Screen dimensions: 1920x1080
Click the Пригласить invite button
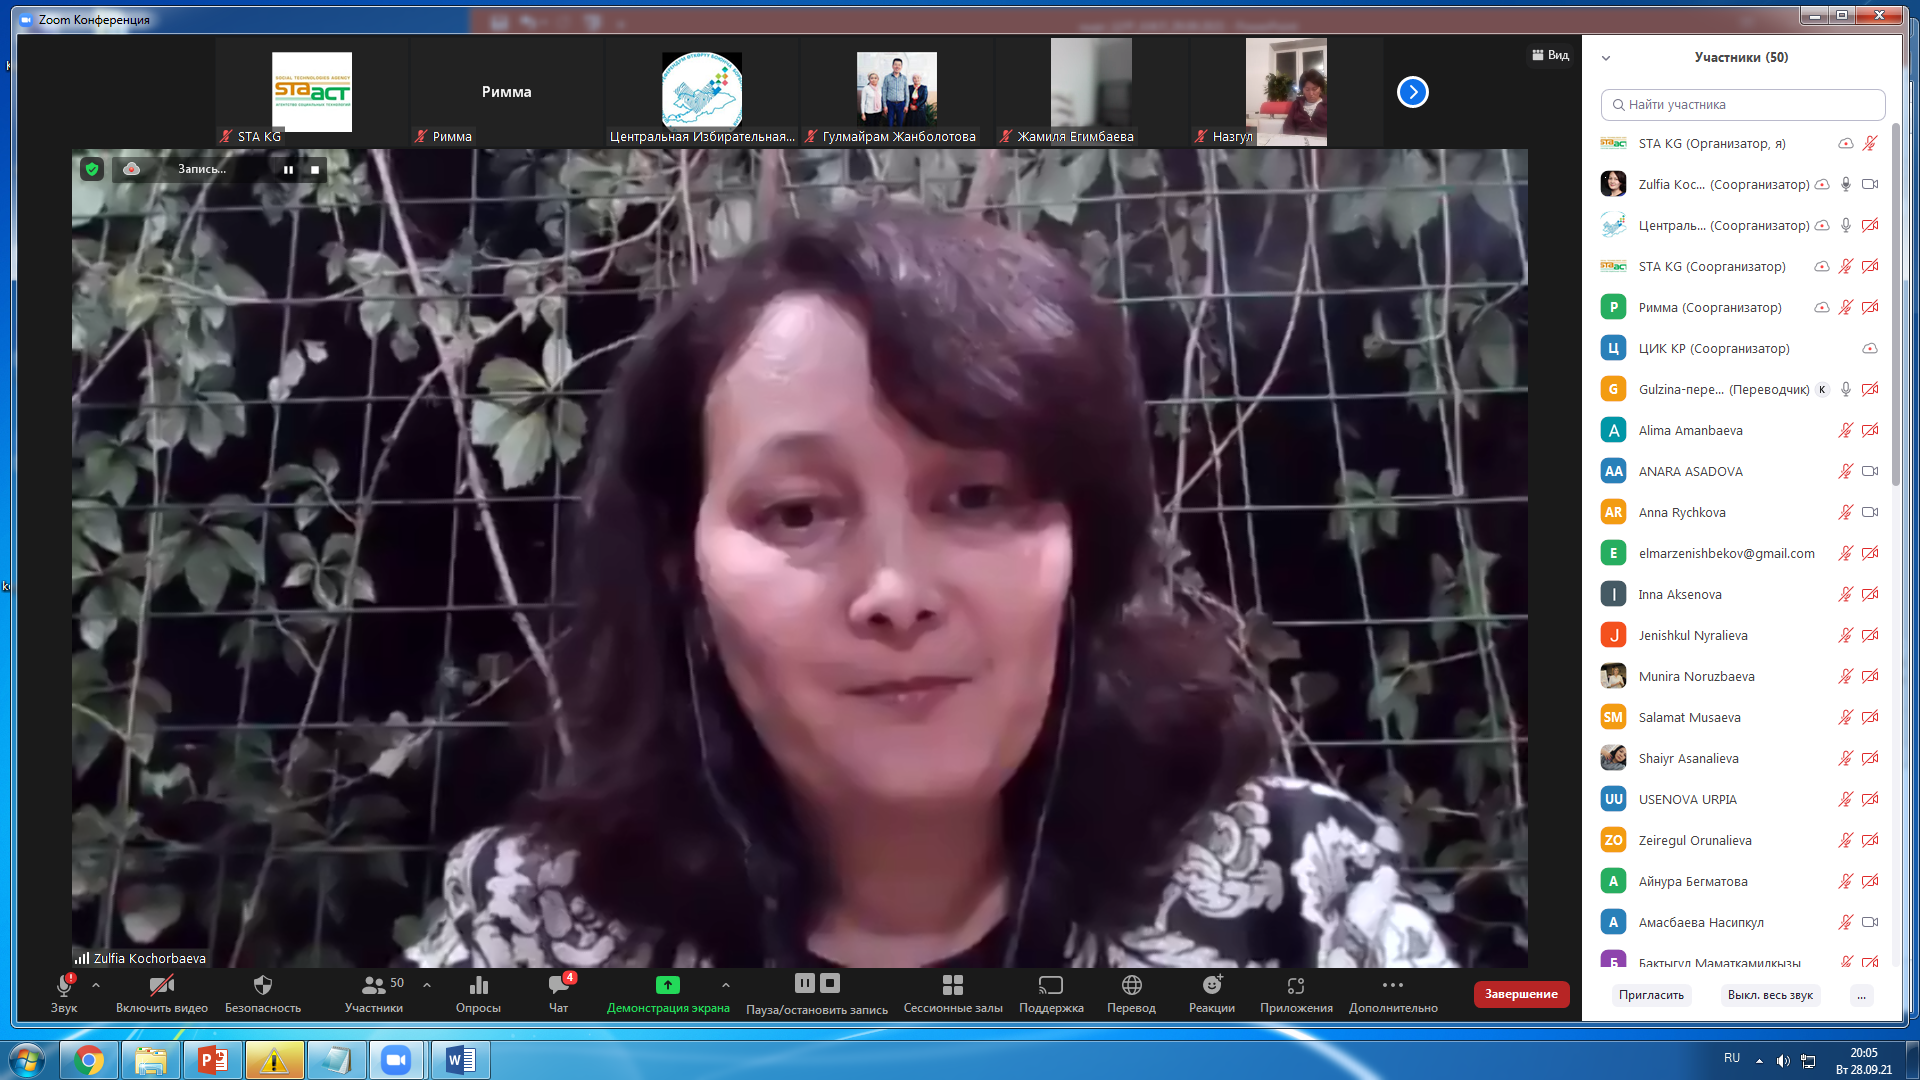click(1651, 995)
